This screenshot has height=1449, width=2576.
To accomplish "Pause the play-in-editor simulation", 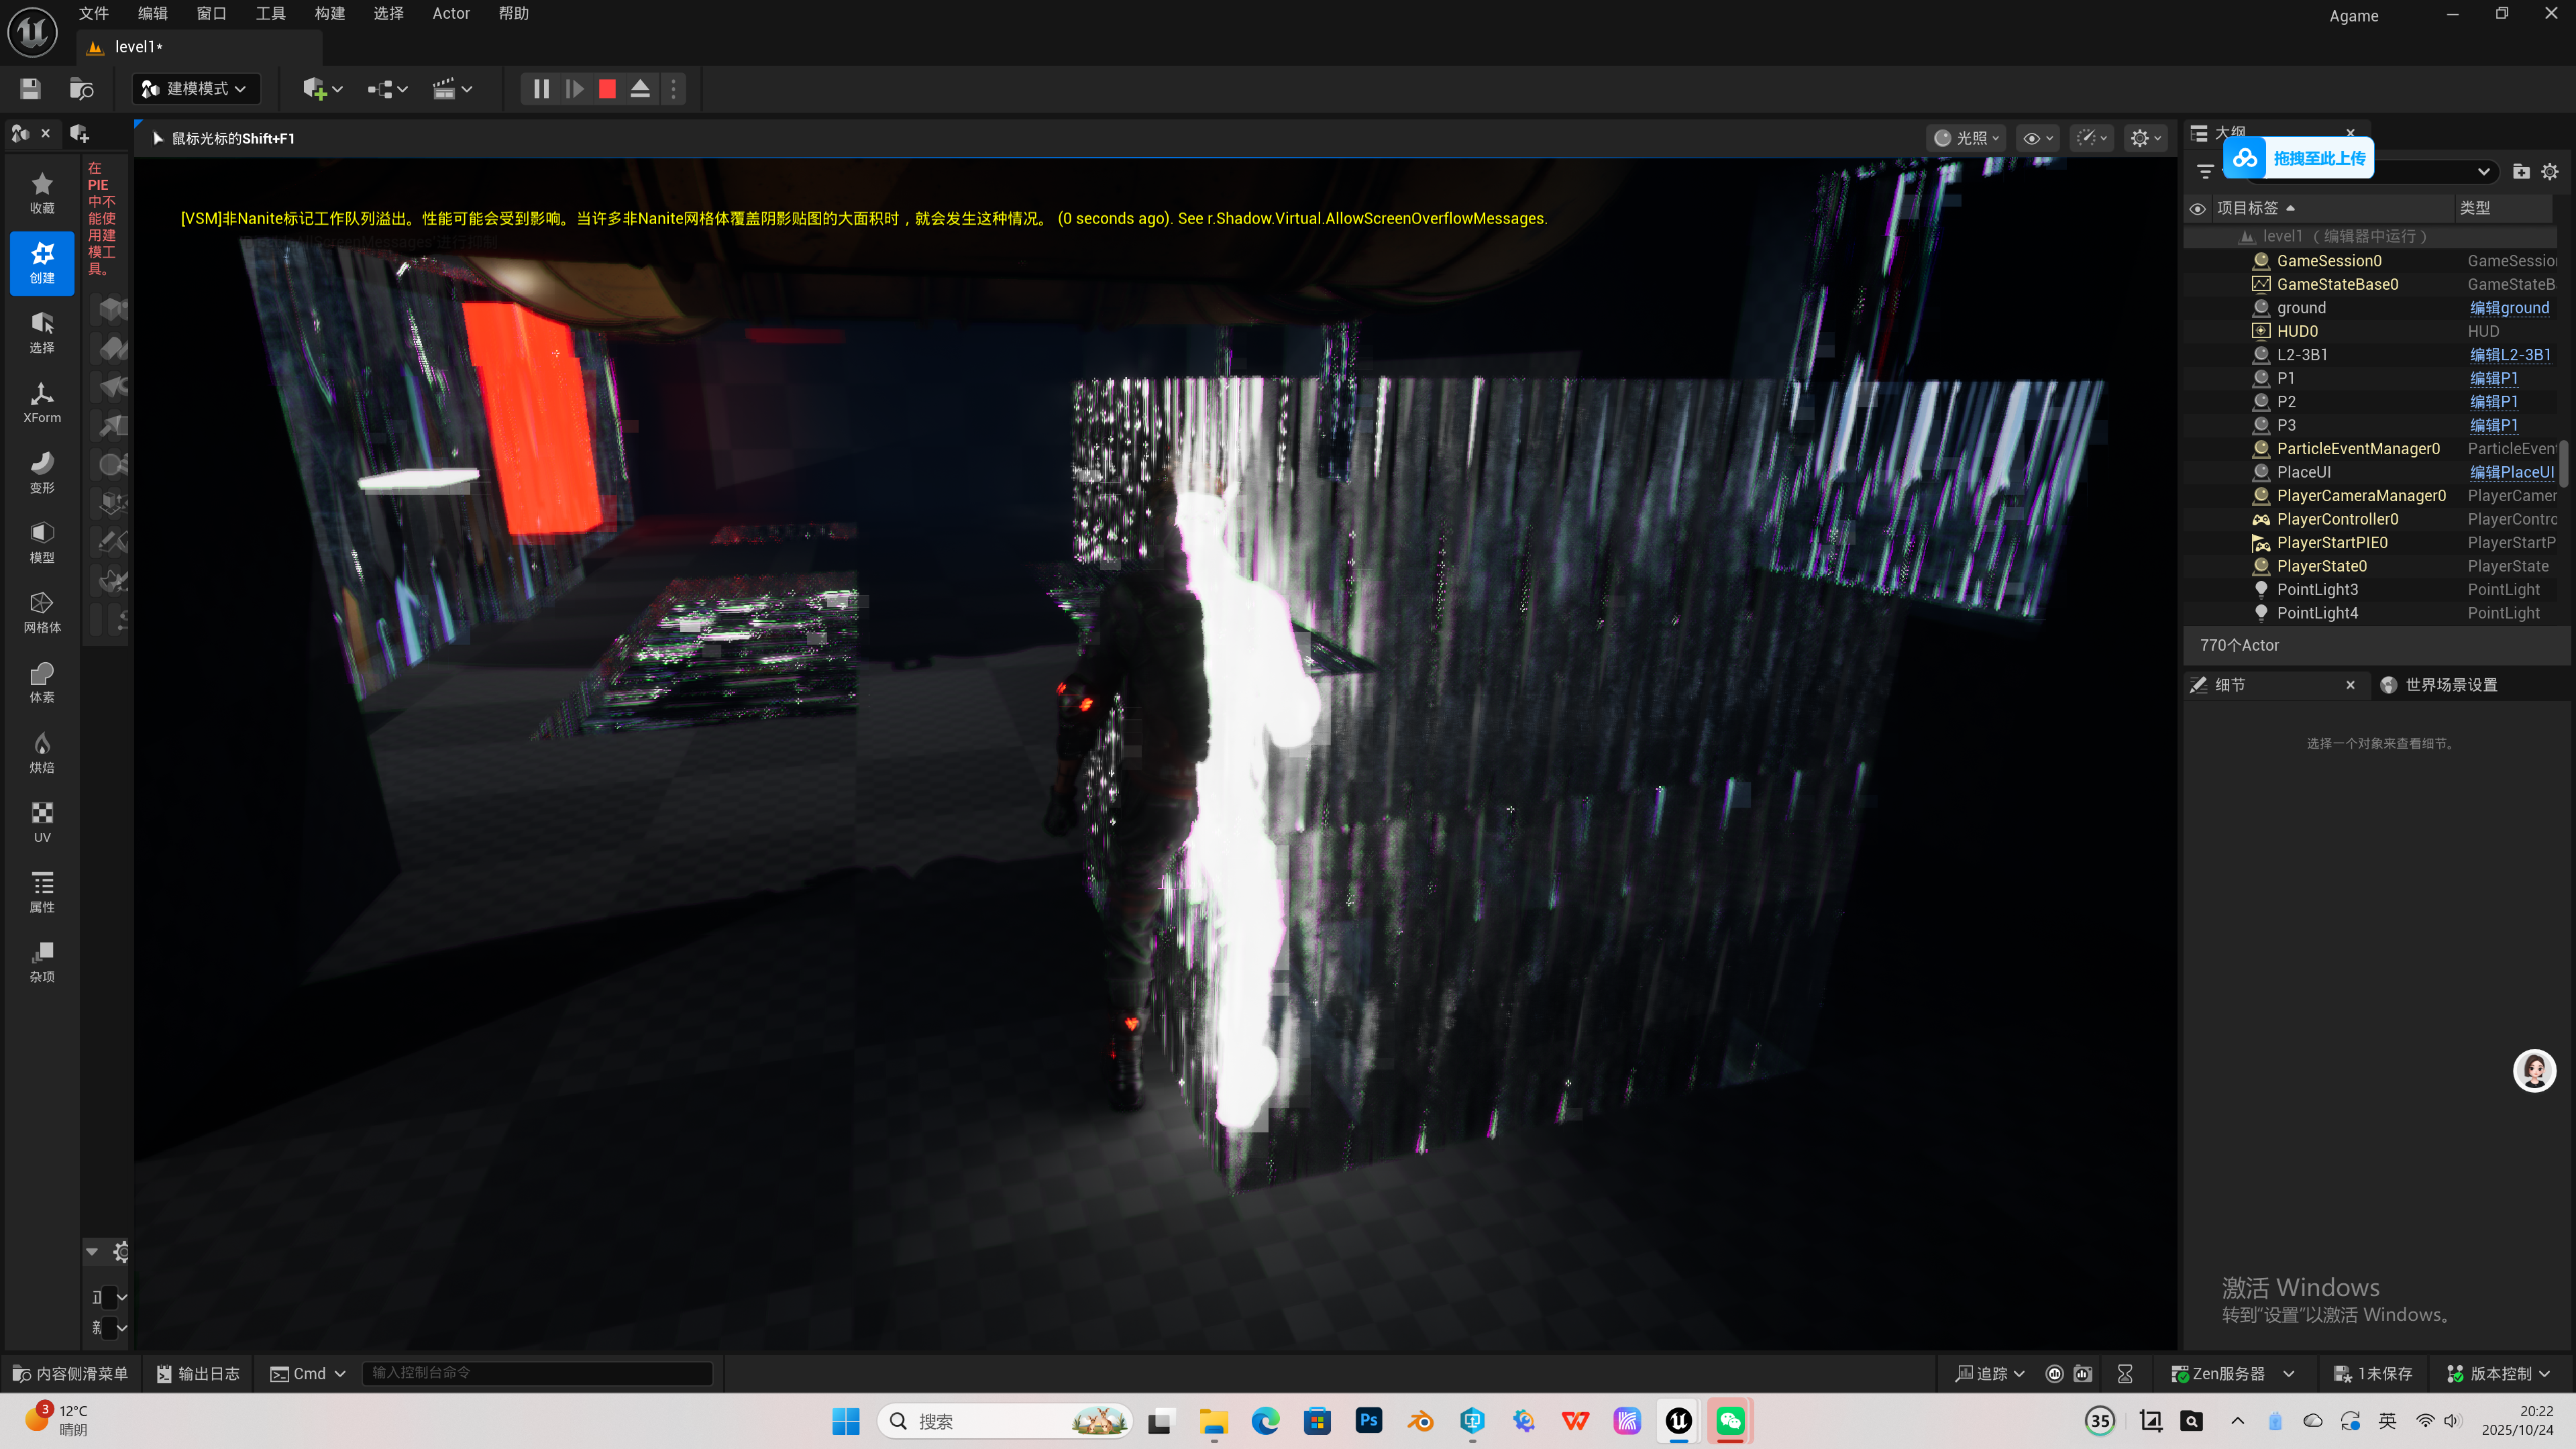I will pos(541,89).
